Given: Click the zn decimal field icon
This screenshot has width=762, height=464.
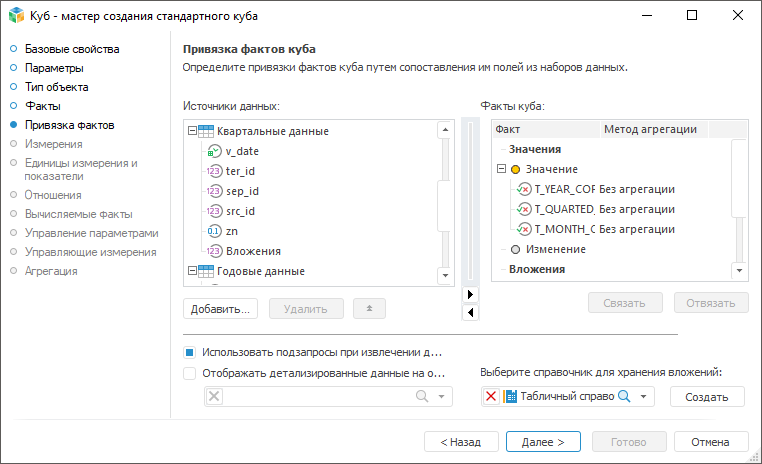Looking at the screenshot, I should (213, 231).
